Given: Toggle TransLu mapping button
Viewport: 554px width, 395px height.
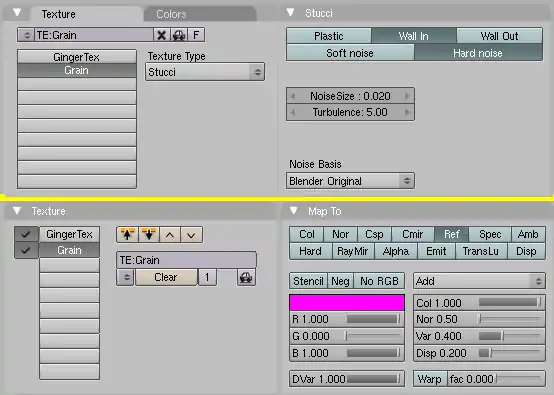Looking at the screenshot, I should [x=481, y=251].
